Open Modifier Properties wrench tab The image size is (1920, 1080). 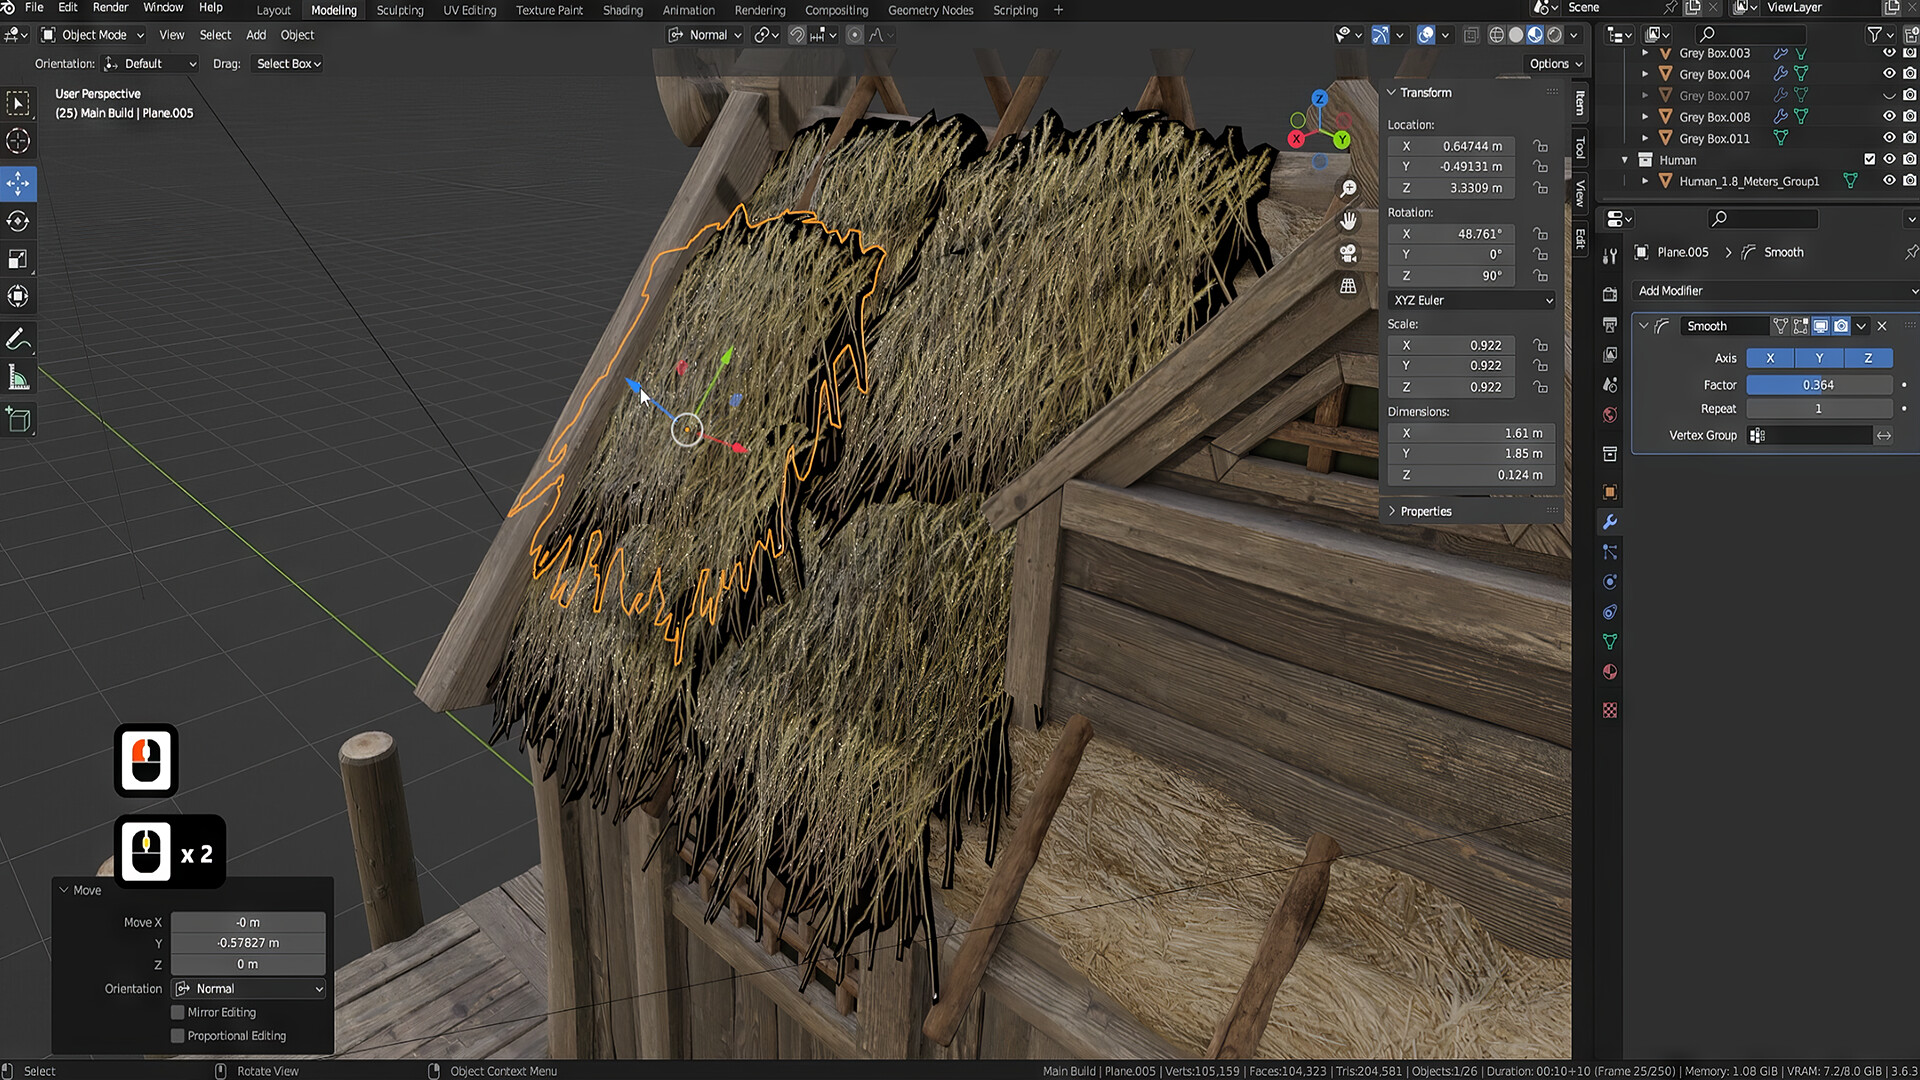coord(1609,522)
